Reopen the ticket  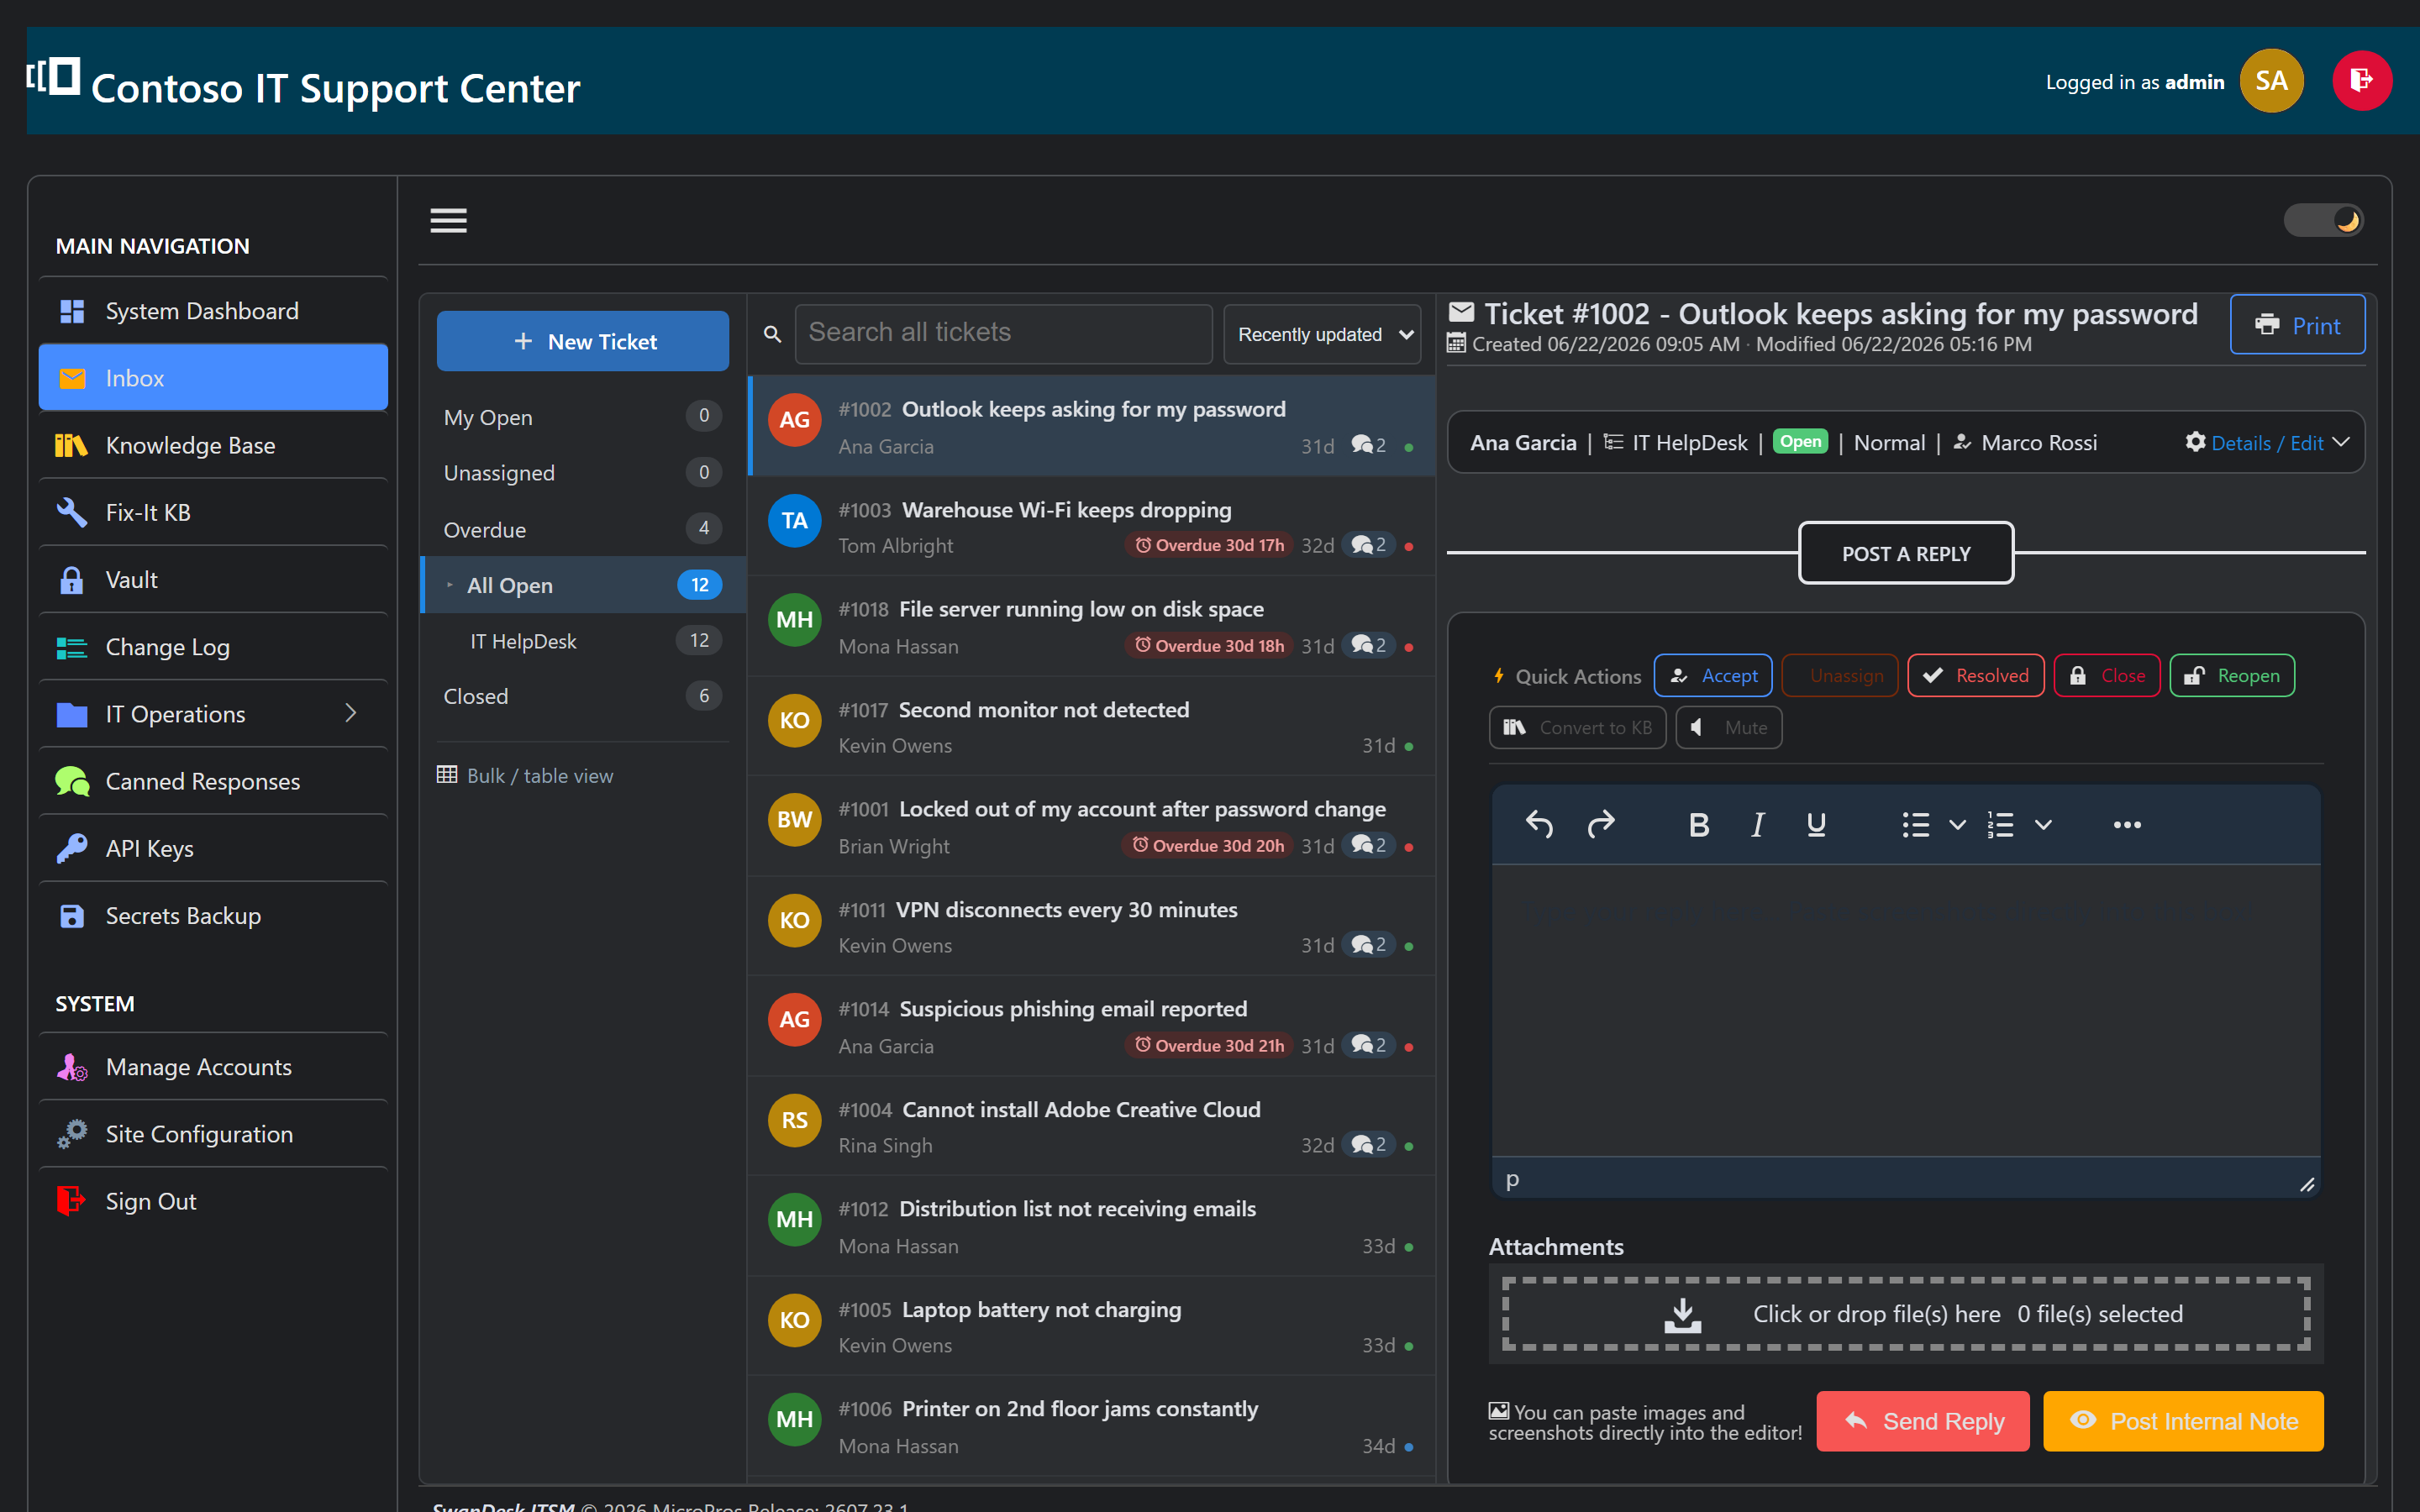click(x=2232, y=676)
